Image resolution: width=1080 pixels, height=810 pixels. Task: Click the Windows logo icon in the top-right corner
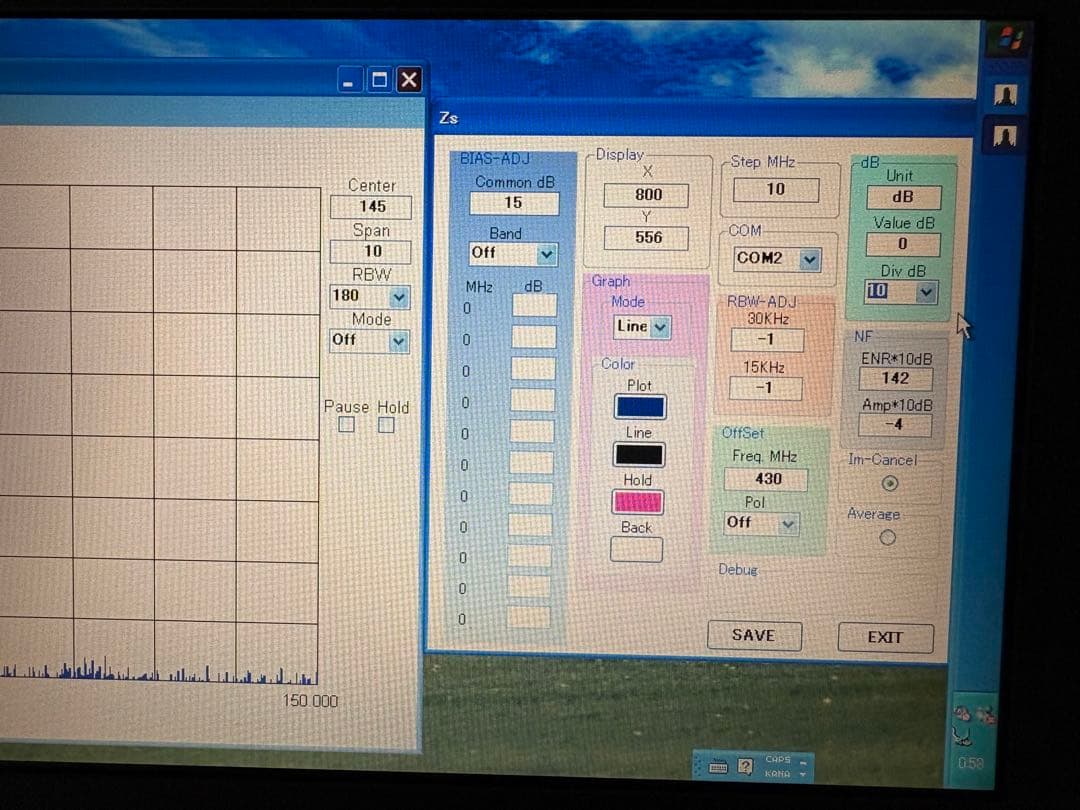(x=1009, y=38)
